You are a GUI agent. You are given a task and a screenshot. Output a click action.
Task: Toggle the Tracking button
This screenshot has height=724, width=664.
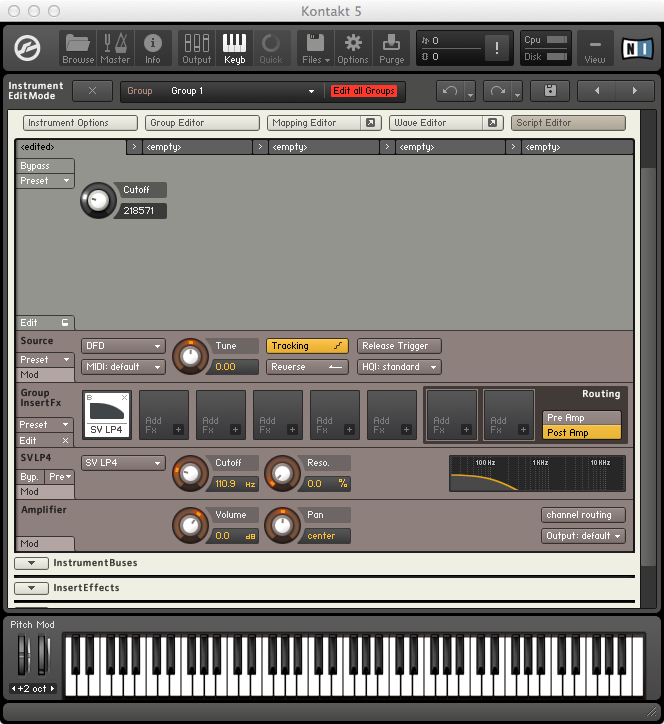(307, 346)
